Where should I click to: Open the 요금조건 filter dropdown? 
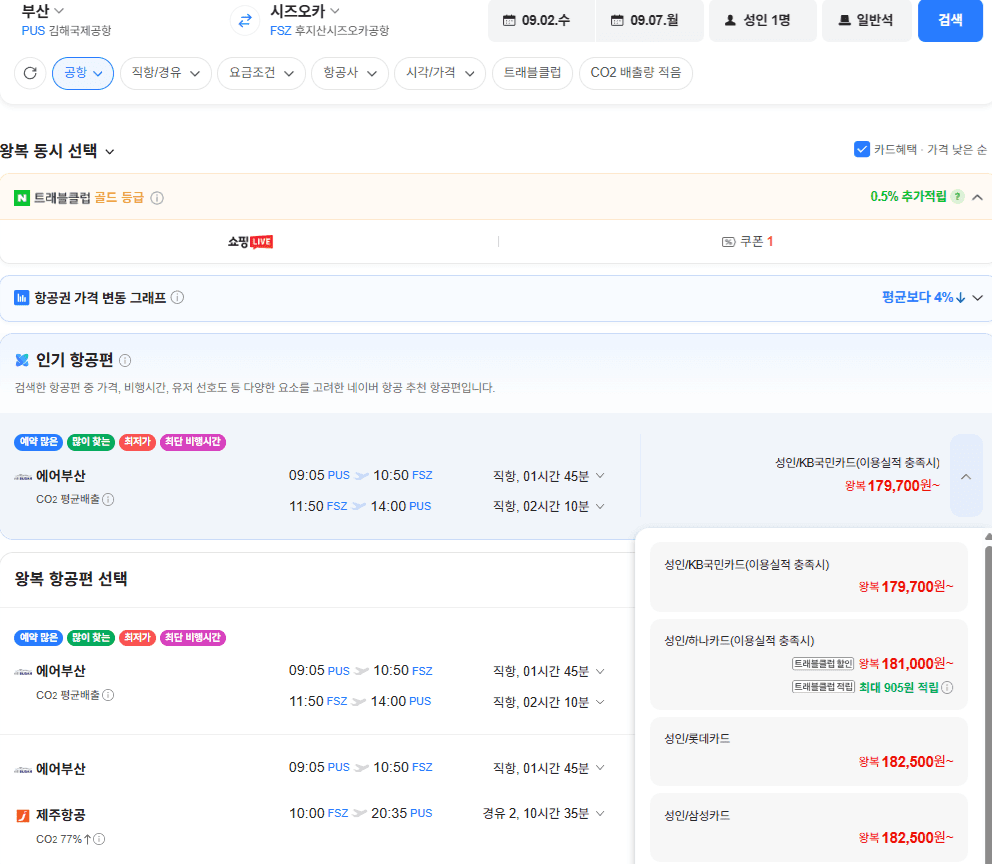pos(261,73)
